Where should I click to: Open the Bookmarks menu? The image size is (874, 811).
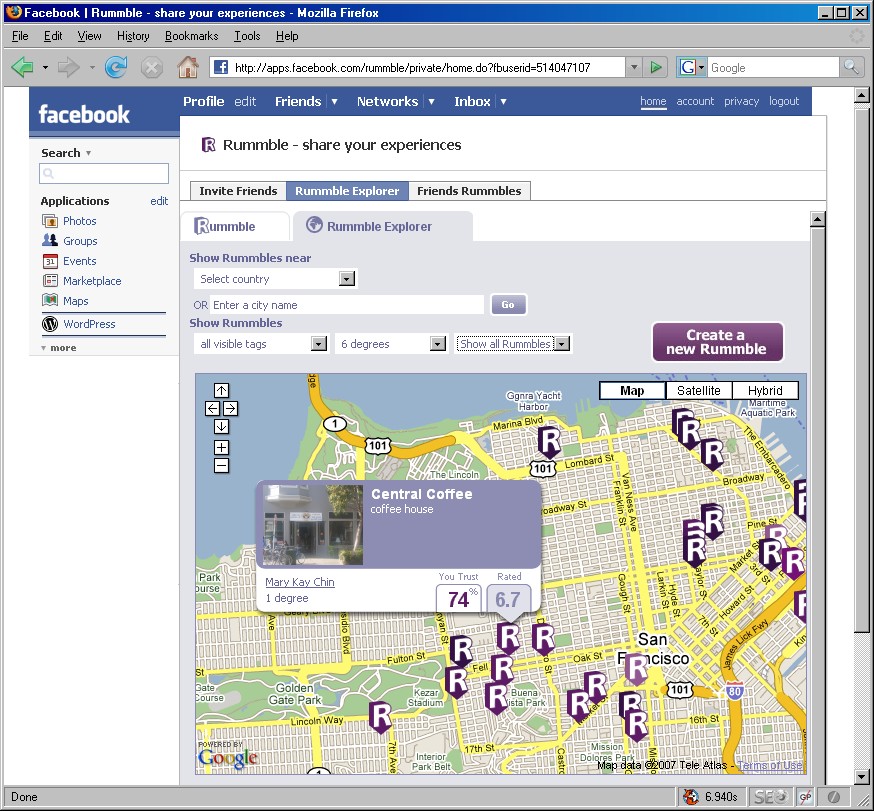[191, 36]
